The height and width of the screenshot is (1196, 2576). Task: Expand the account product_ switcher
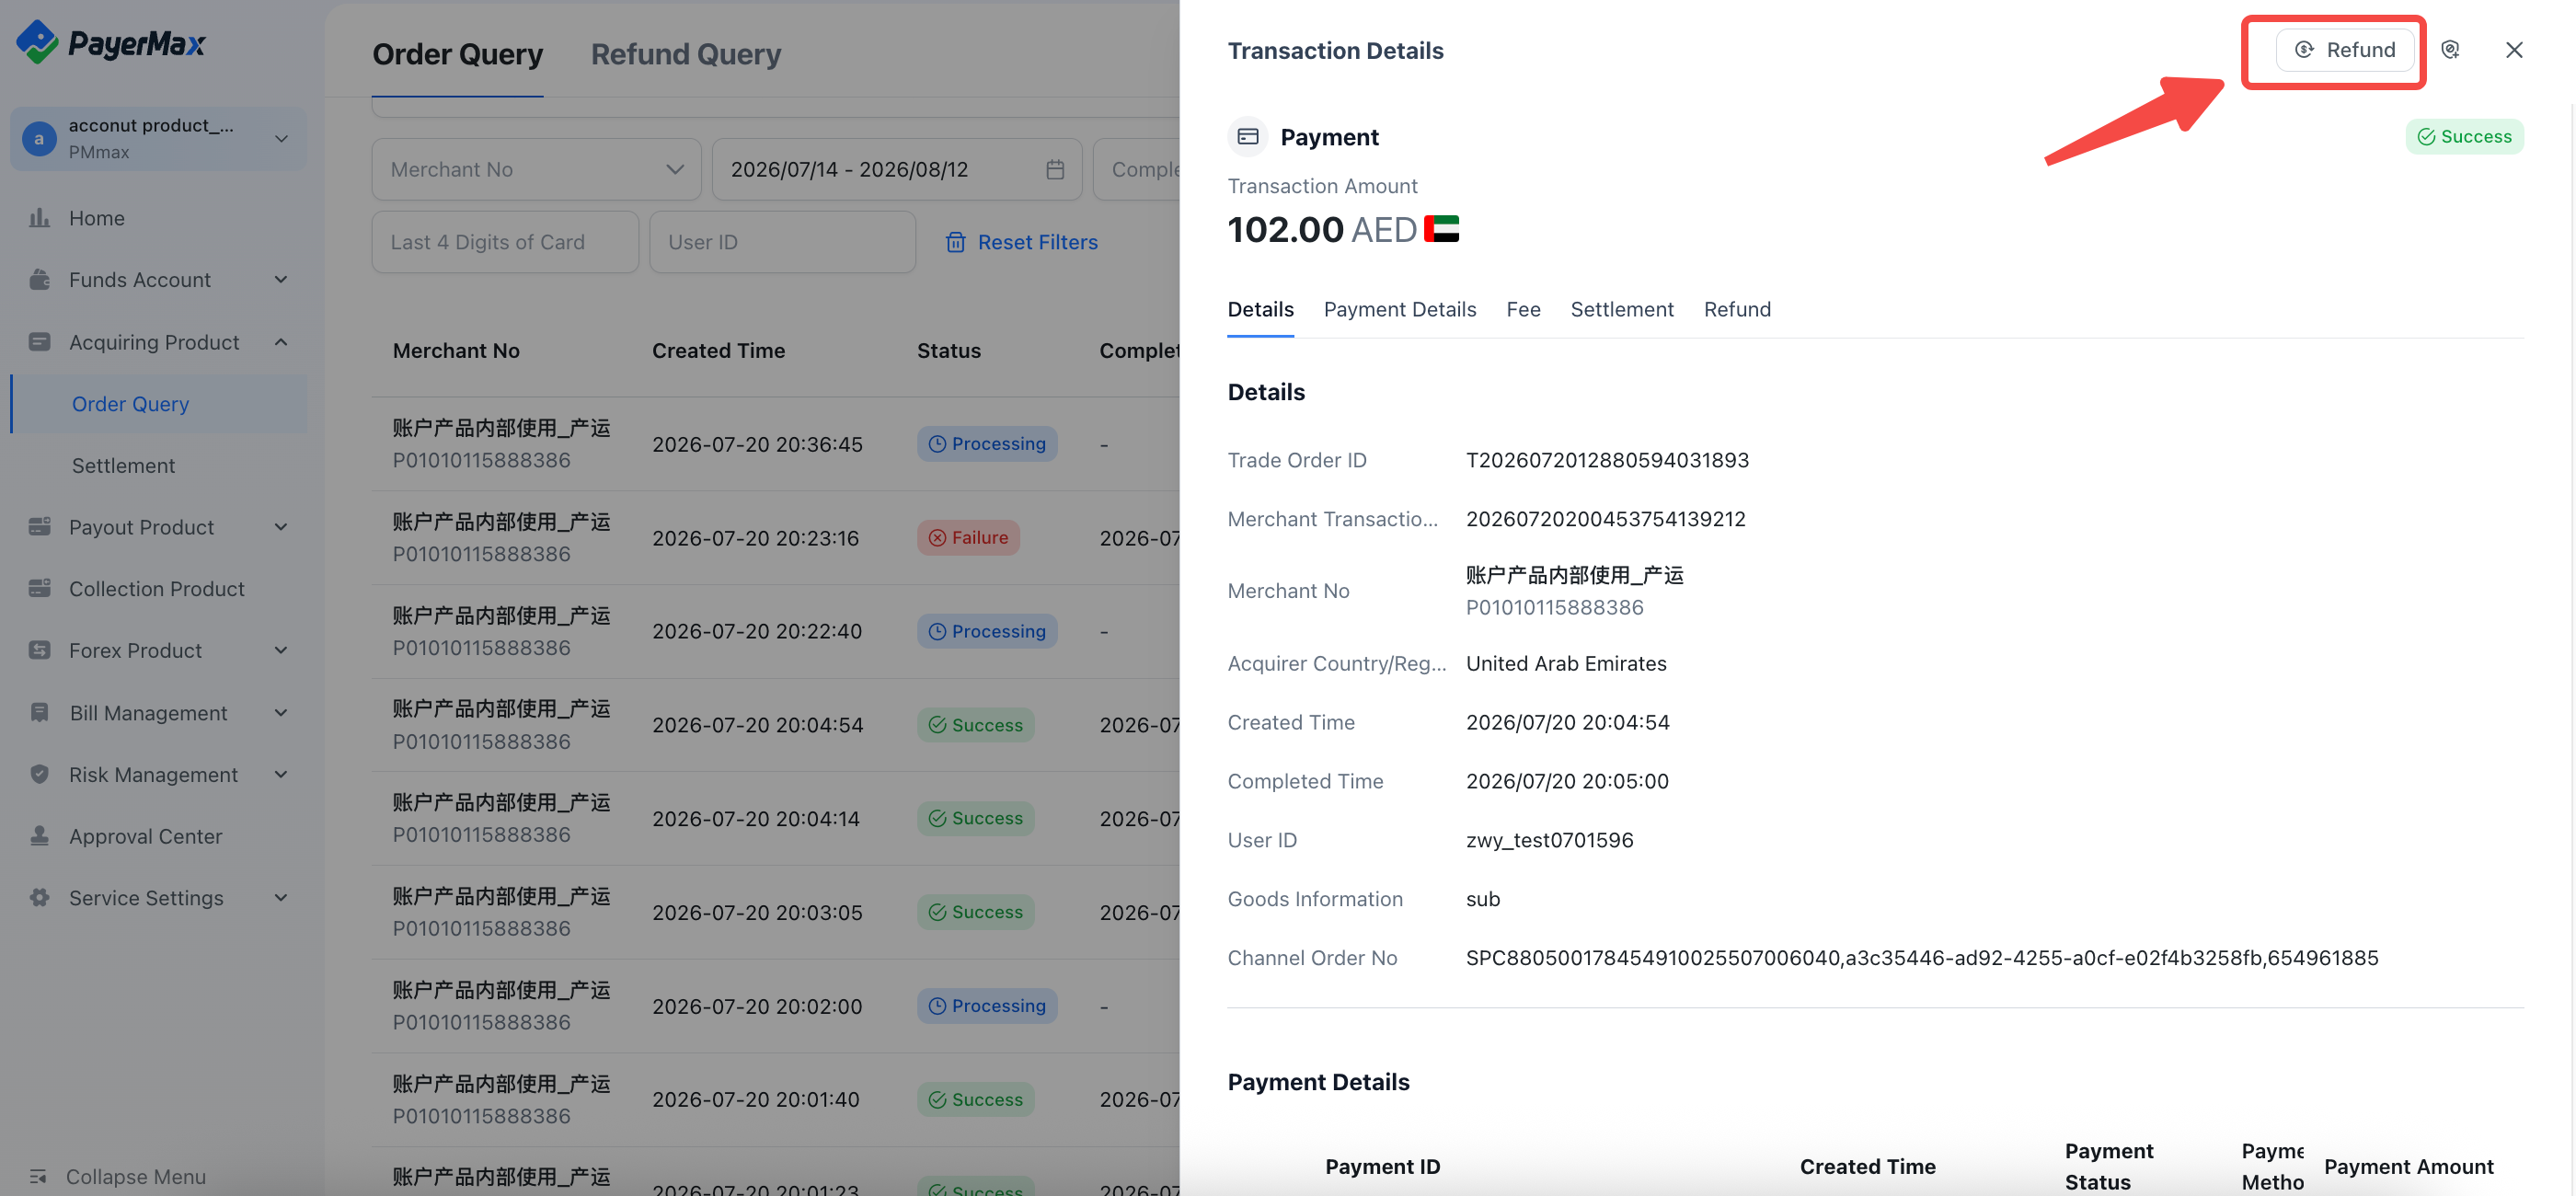[x=159, y=138]
